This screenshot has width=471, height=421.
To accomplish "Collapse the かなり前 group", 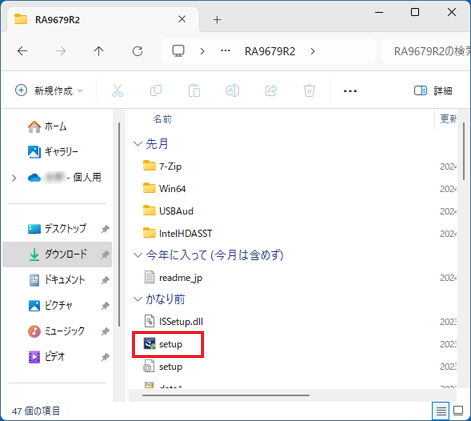I will point(137,299).
